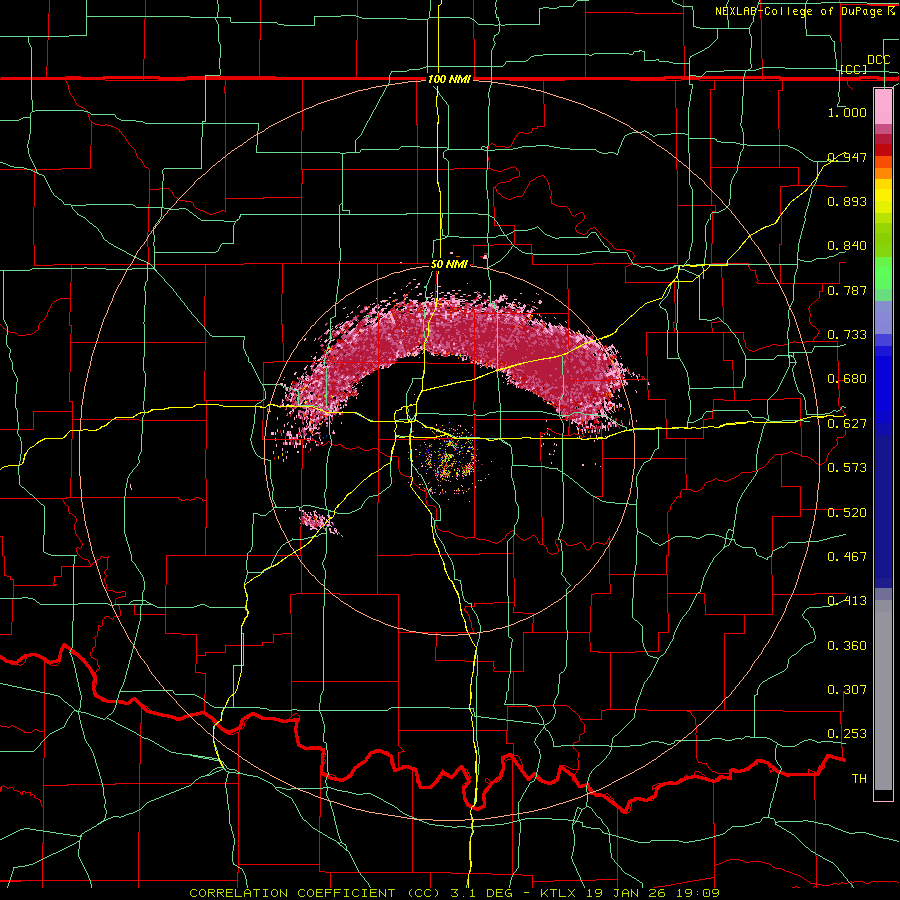Screen dimensions: 900x900
Task: Click the [CC] label above the color bar
Action: pos(854,69)
